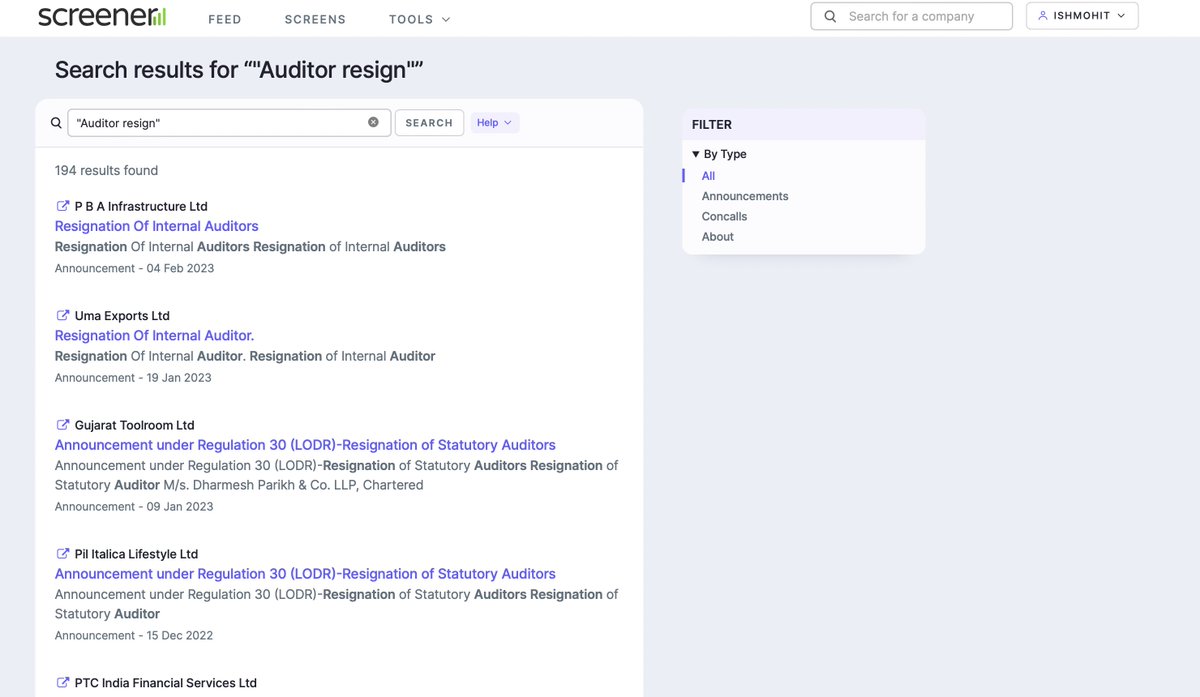This screenshot has height=697, width=1200.
Task: Click the Uma Exports result snippet text
Action: 245,356
